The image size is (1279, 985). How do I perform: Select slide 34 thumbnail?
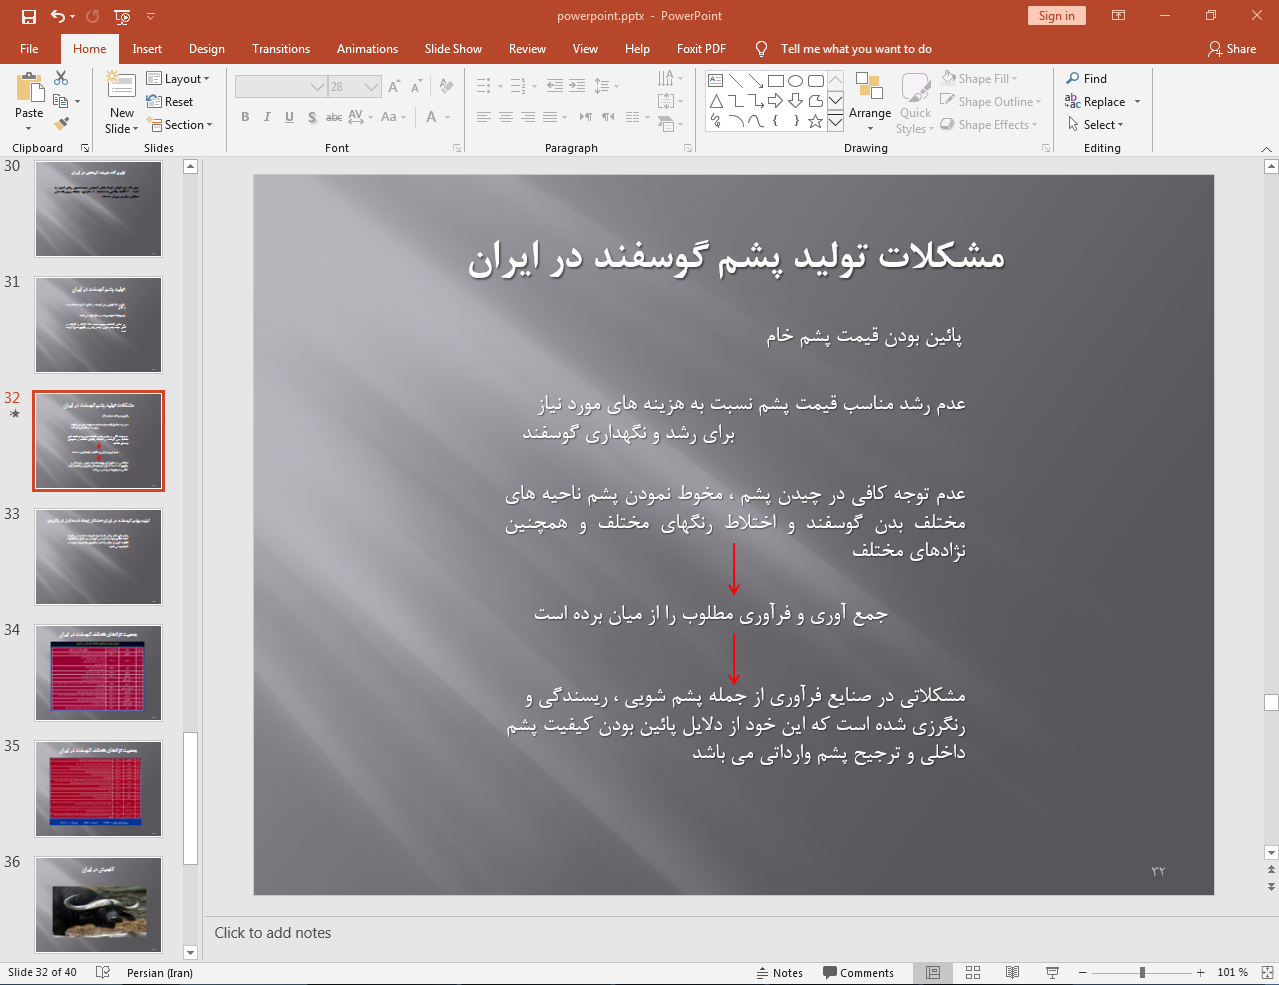(98, 673)
